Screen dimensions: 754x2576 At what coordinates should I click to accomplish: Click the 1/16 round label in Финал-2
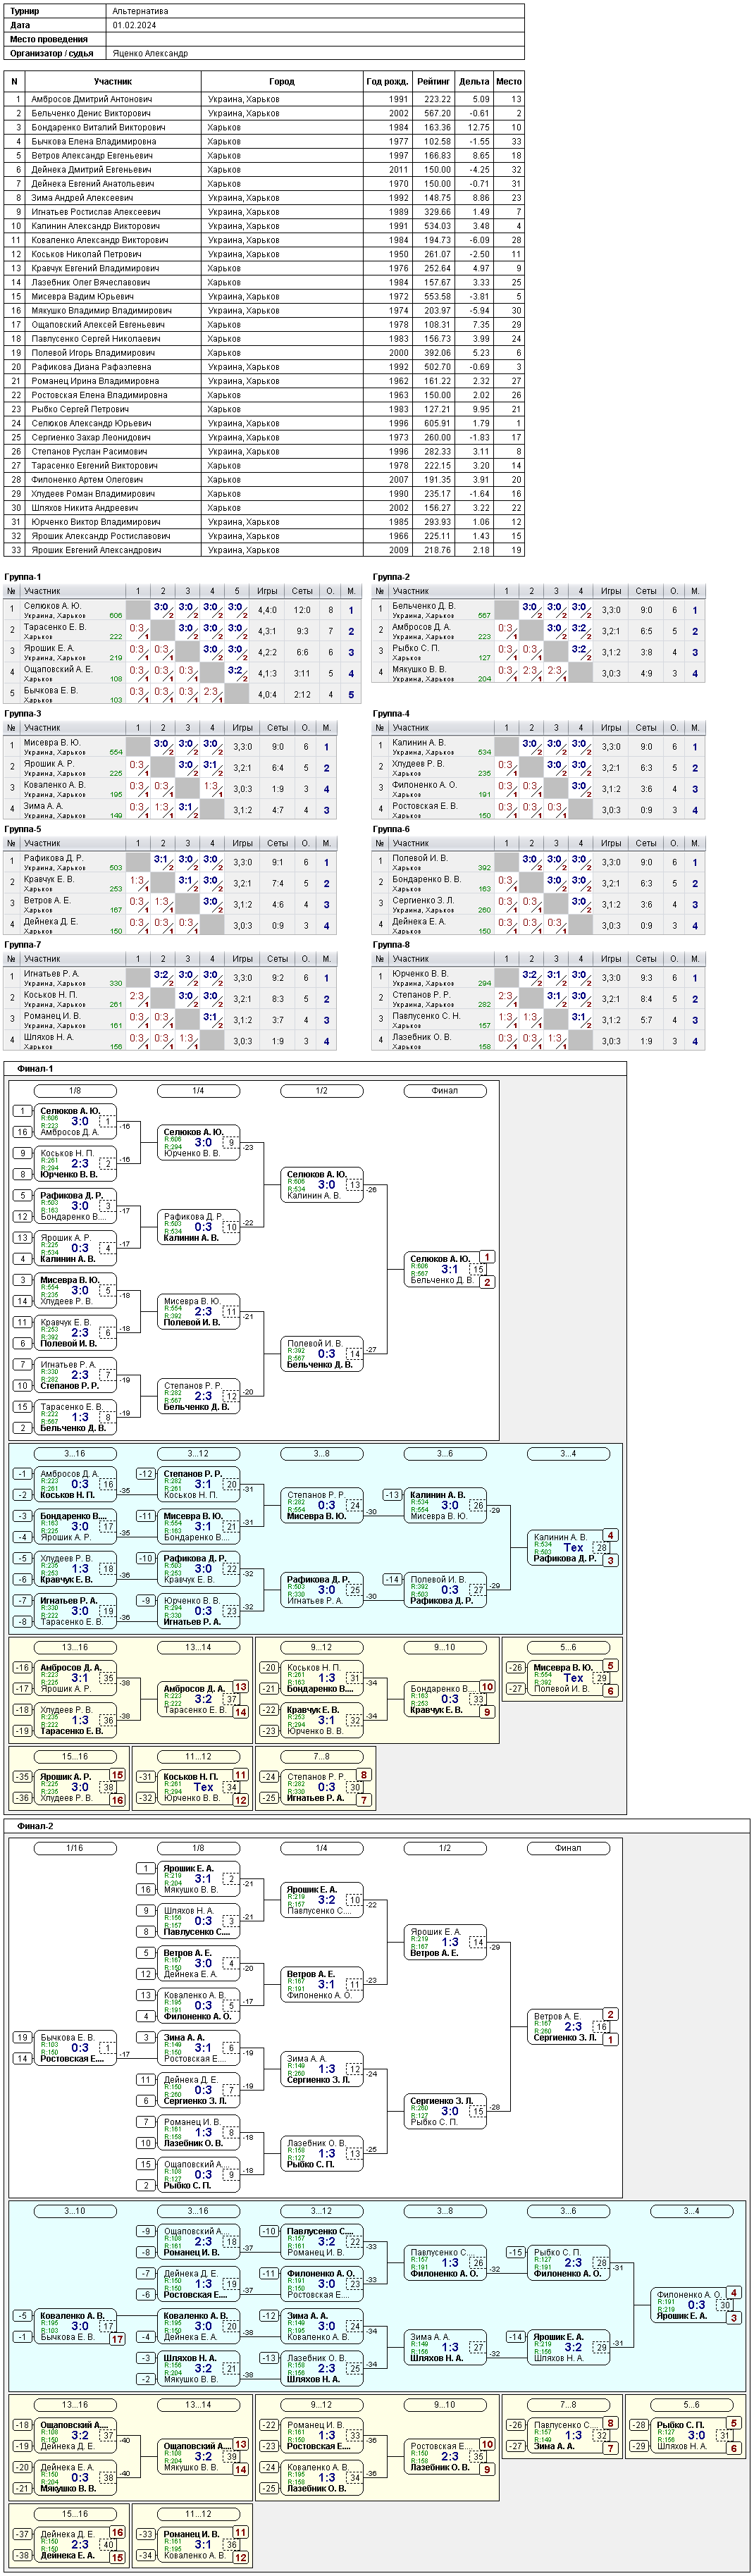(x=75, y=1848)
